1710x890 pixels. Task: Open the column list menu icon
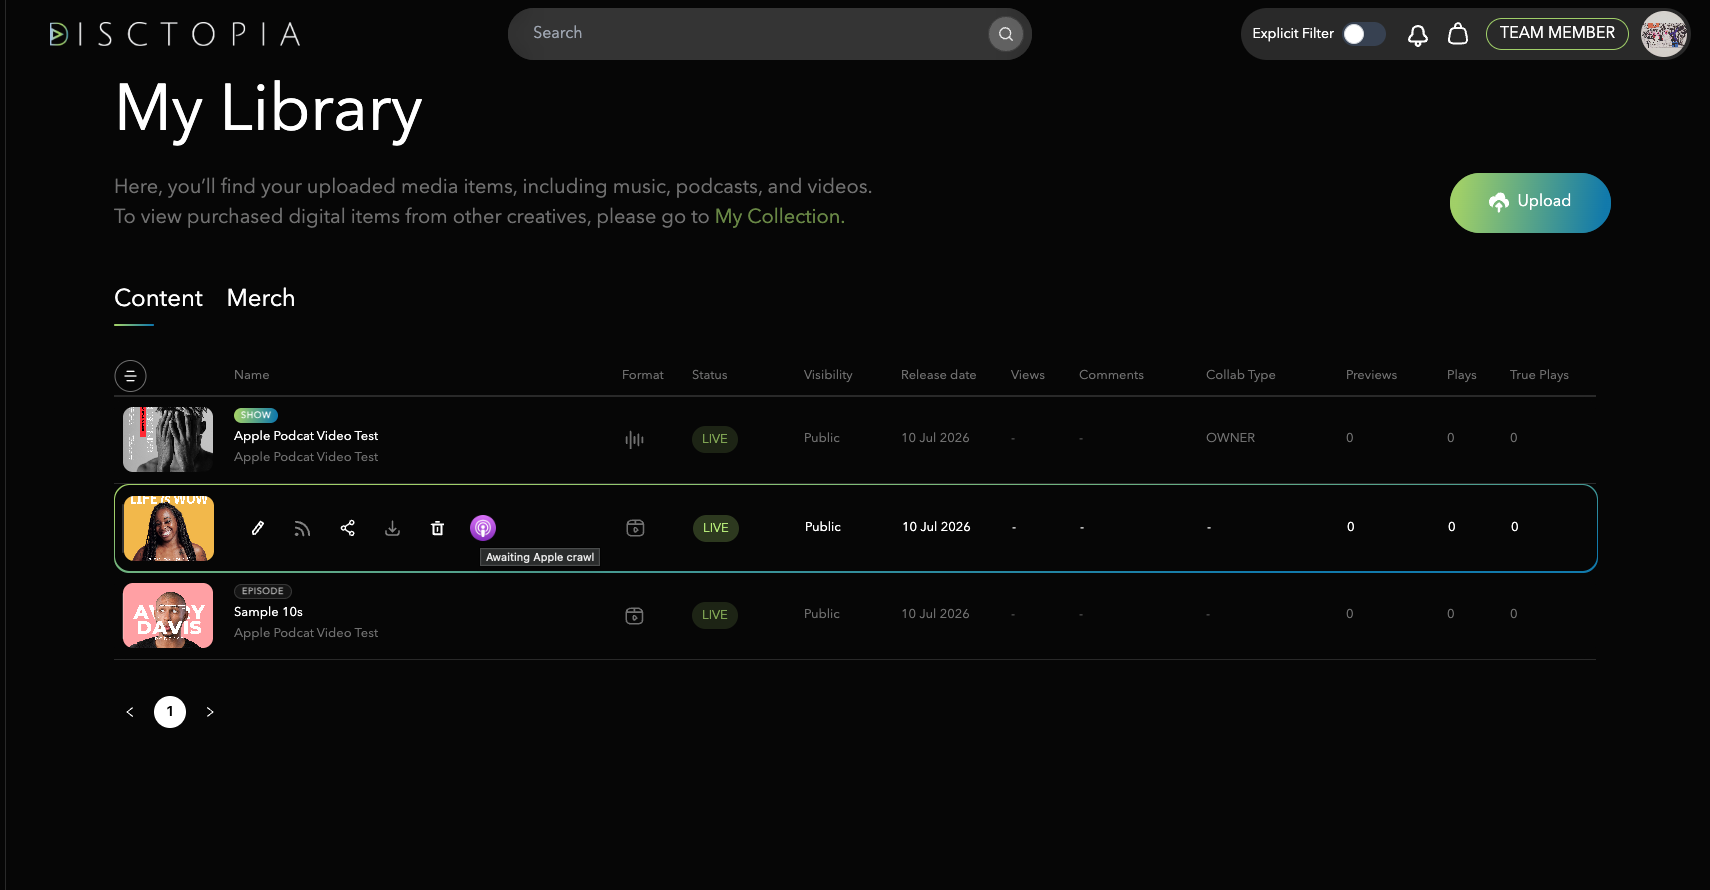(130, 376)
